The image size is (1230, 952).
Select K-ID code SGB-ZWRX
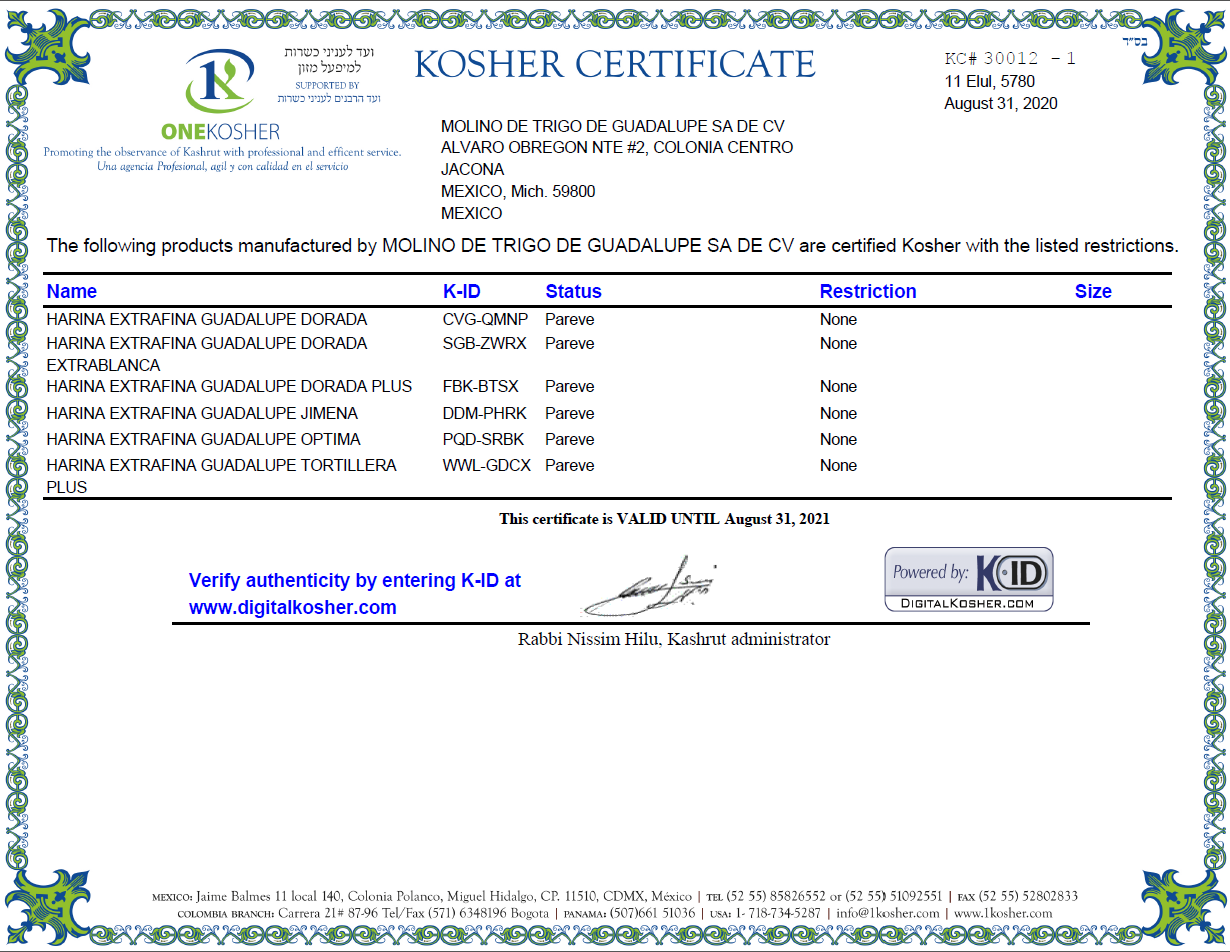(x=485, y=343)
